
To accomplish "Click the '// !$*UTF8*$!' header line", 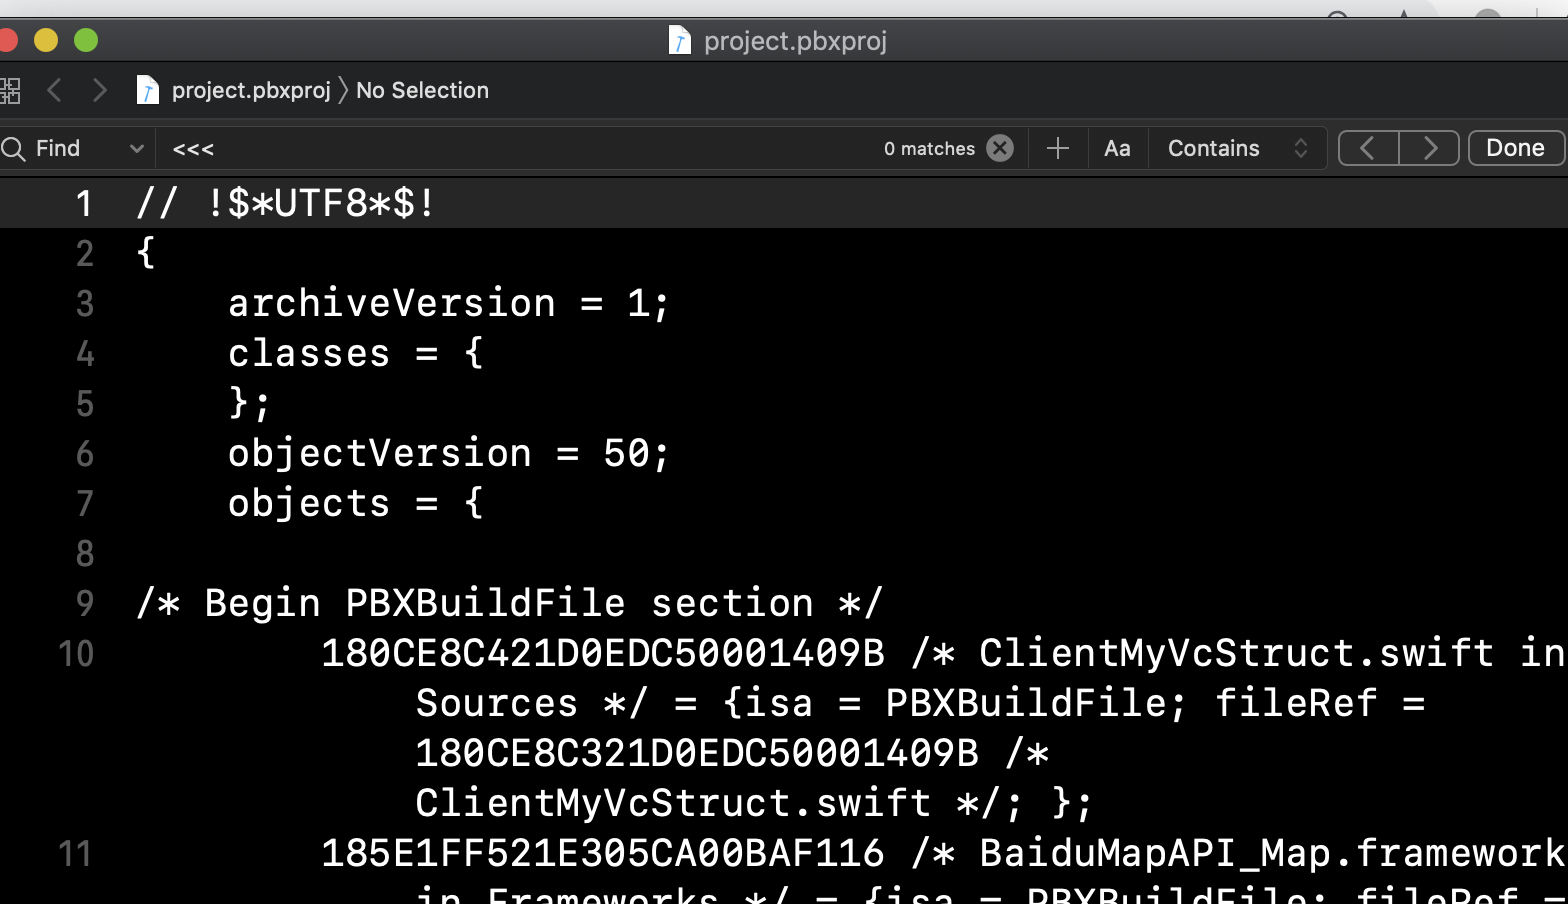I will click(286, 204).
